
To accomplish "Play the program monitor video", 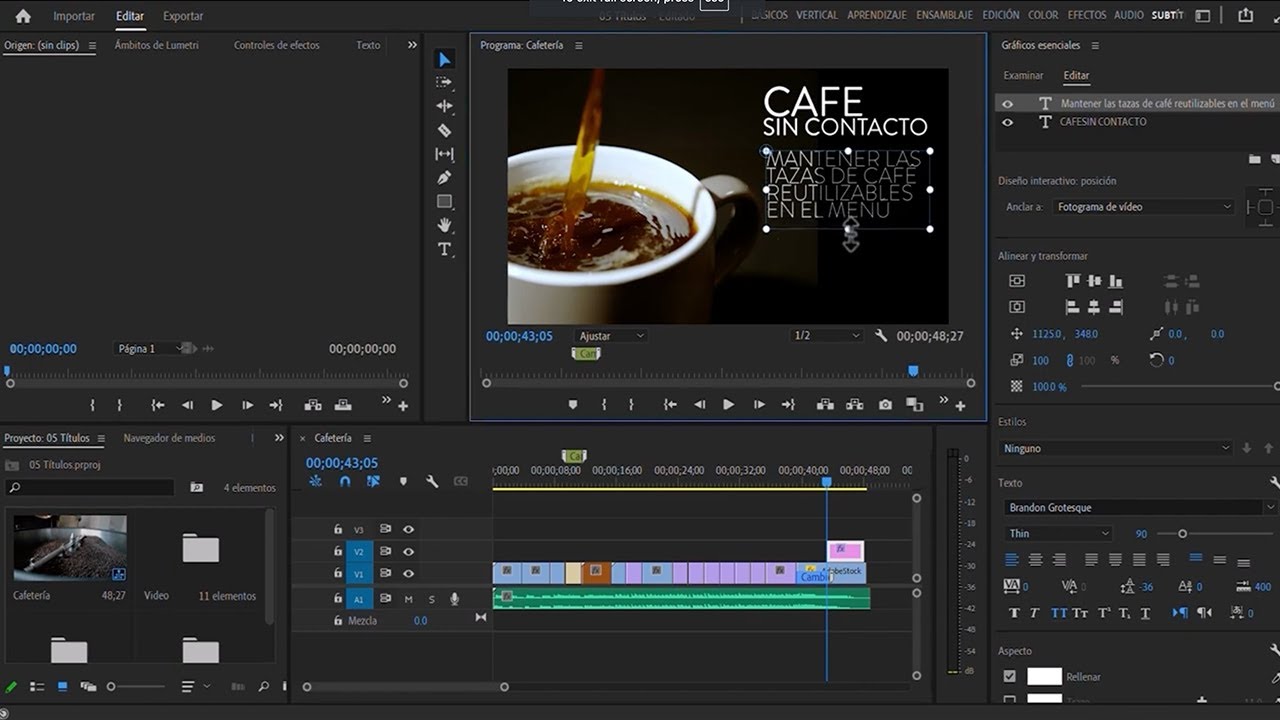I will [x=728, y=405].
